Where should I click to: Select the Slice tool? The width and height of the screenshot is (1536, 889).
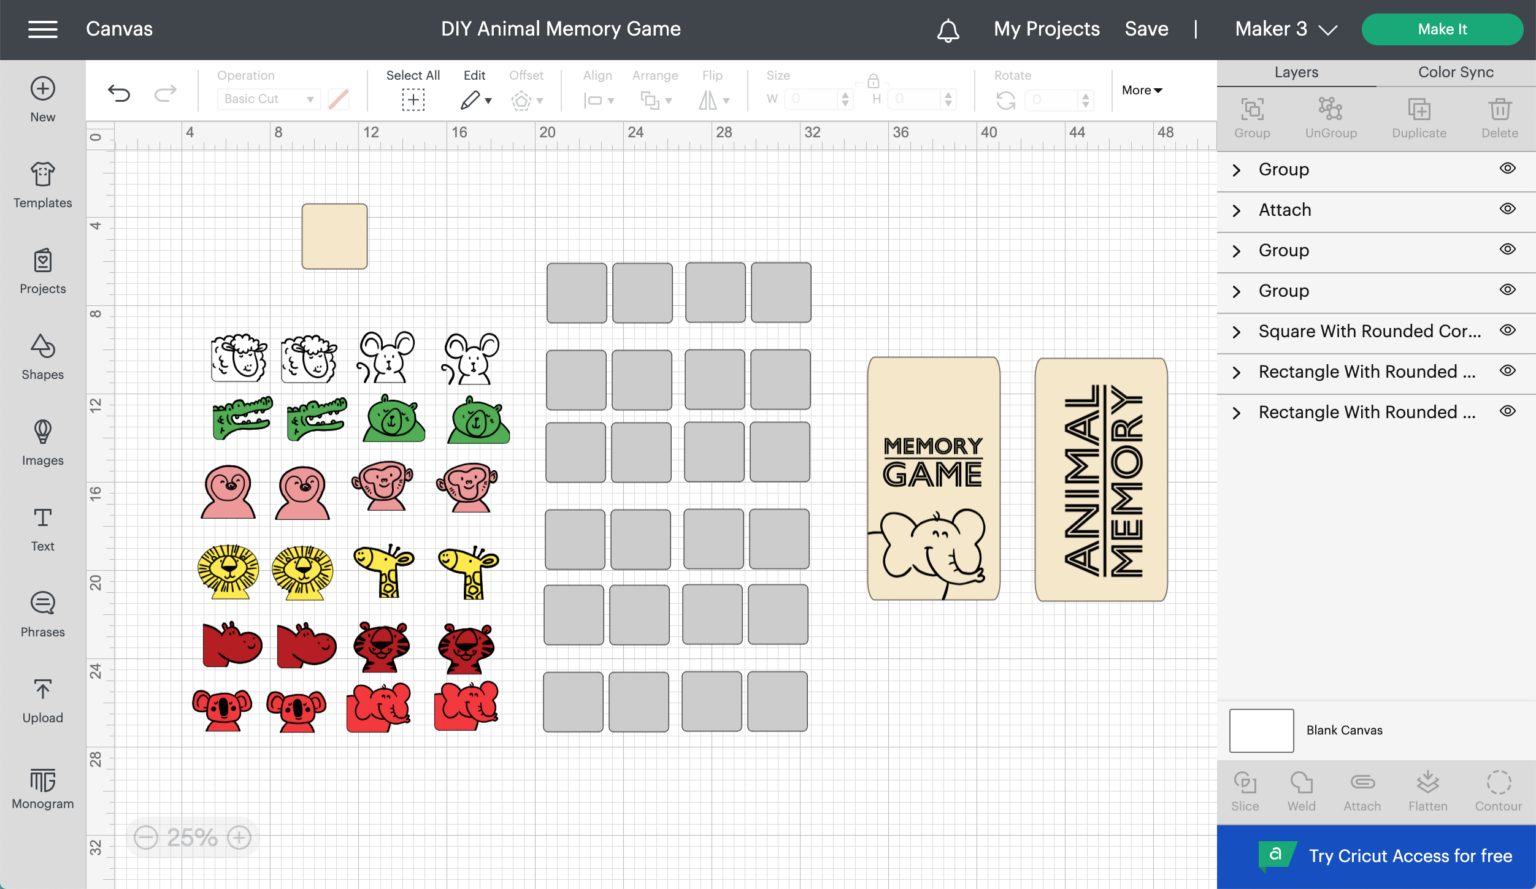click(x=1245, y=790)
